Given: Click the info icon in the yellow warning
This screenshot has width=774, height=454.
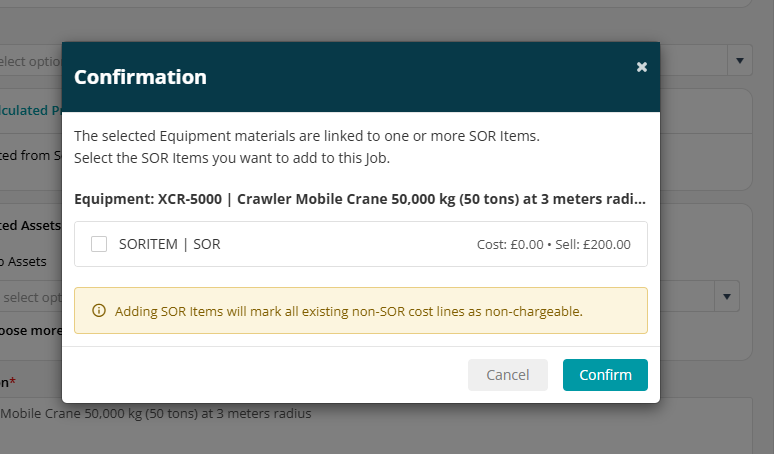Looking at the screenshot, I should click(99, 311).
